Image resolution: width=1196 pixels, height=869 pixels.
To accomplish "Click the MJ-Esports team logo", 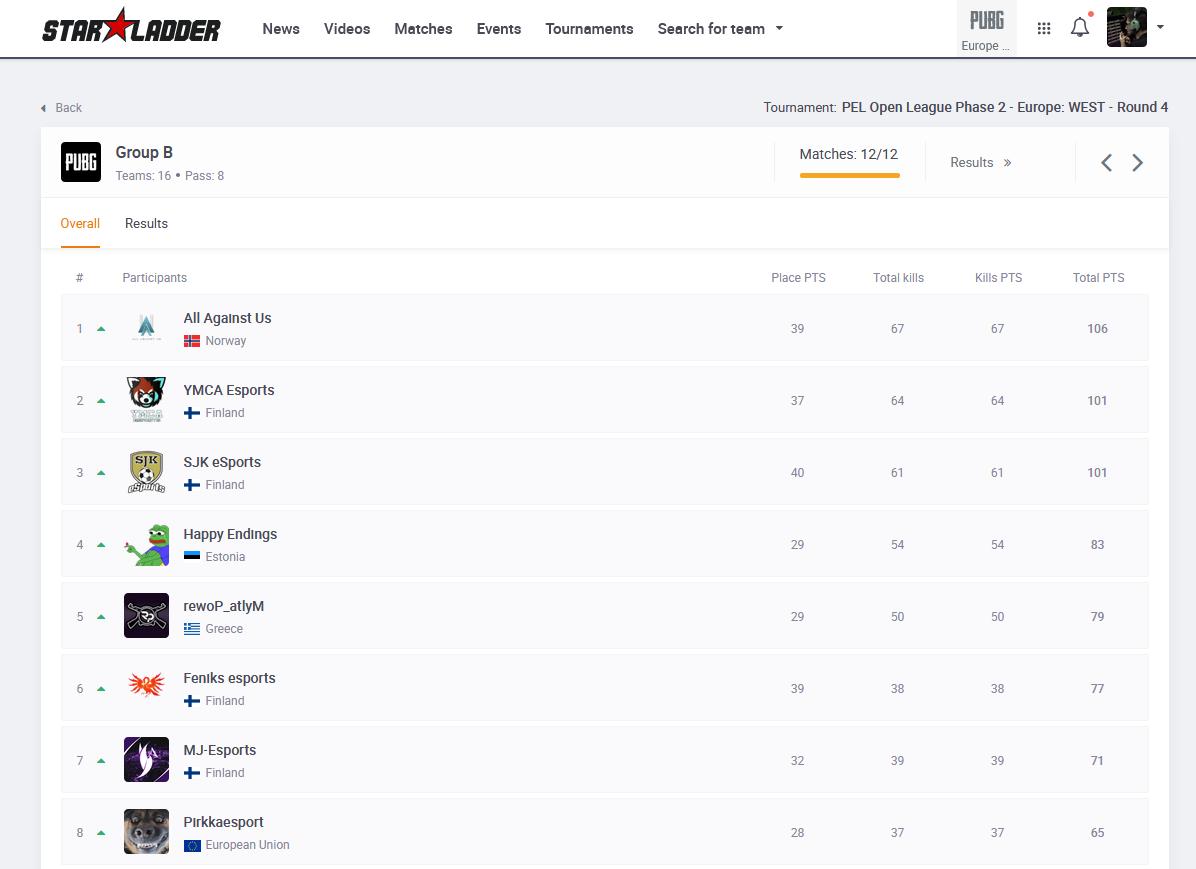I will [146, 759].
